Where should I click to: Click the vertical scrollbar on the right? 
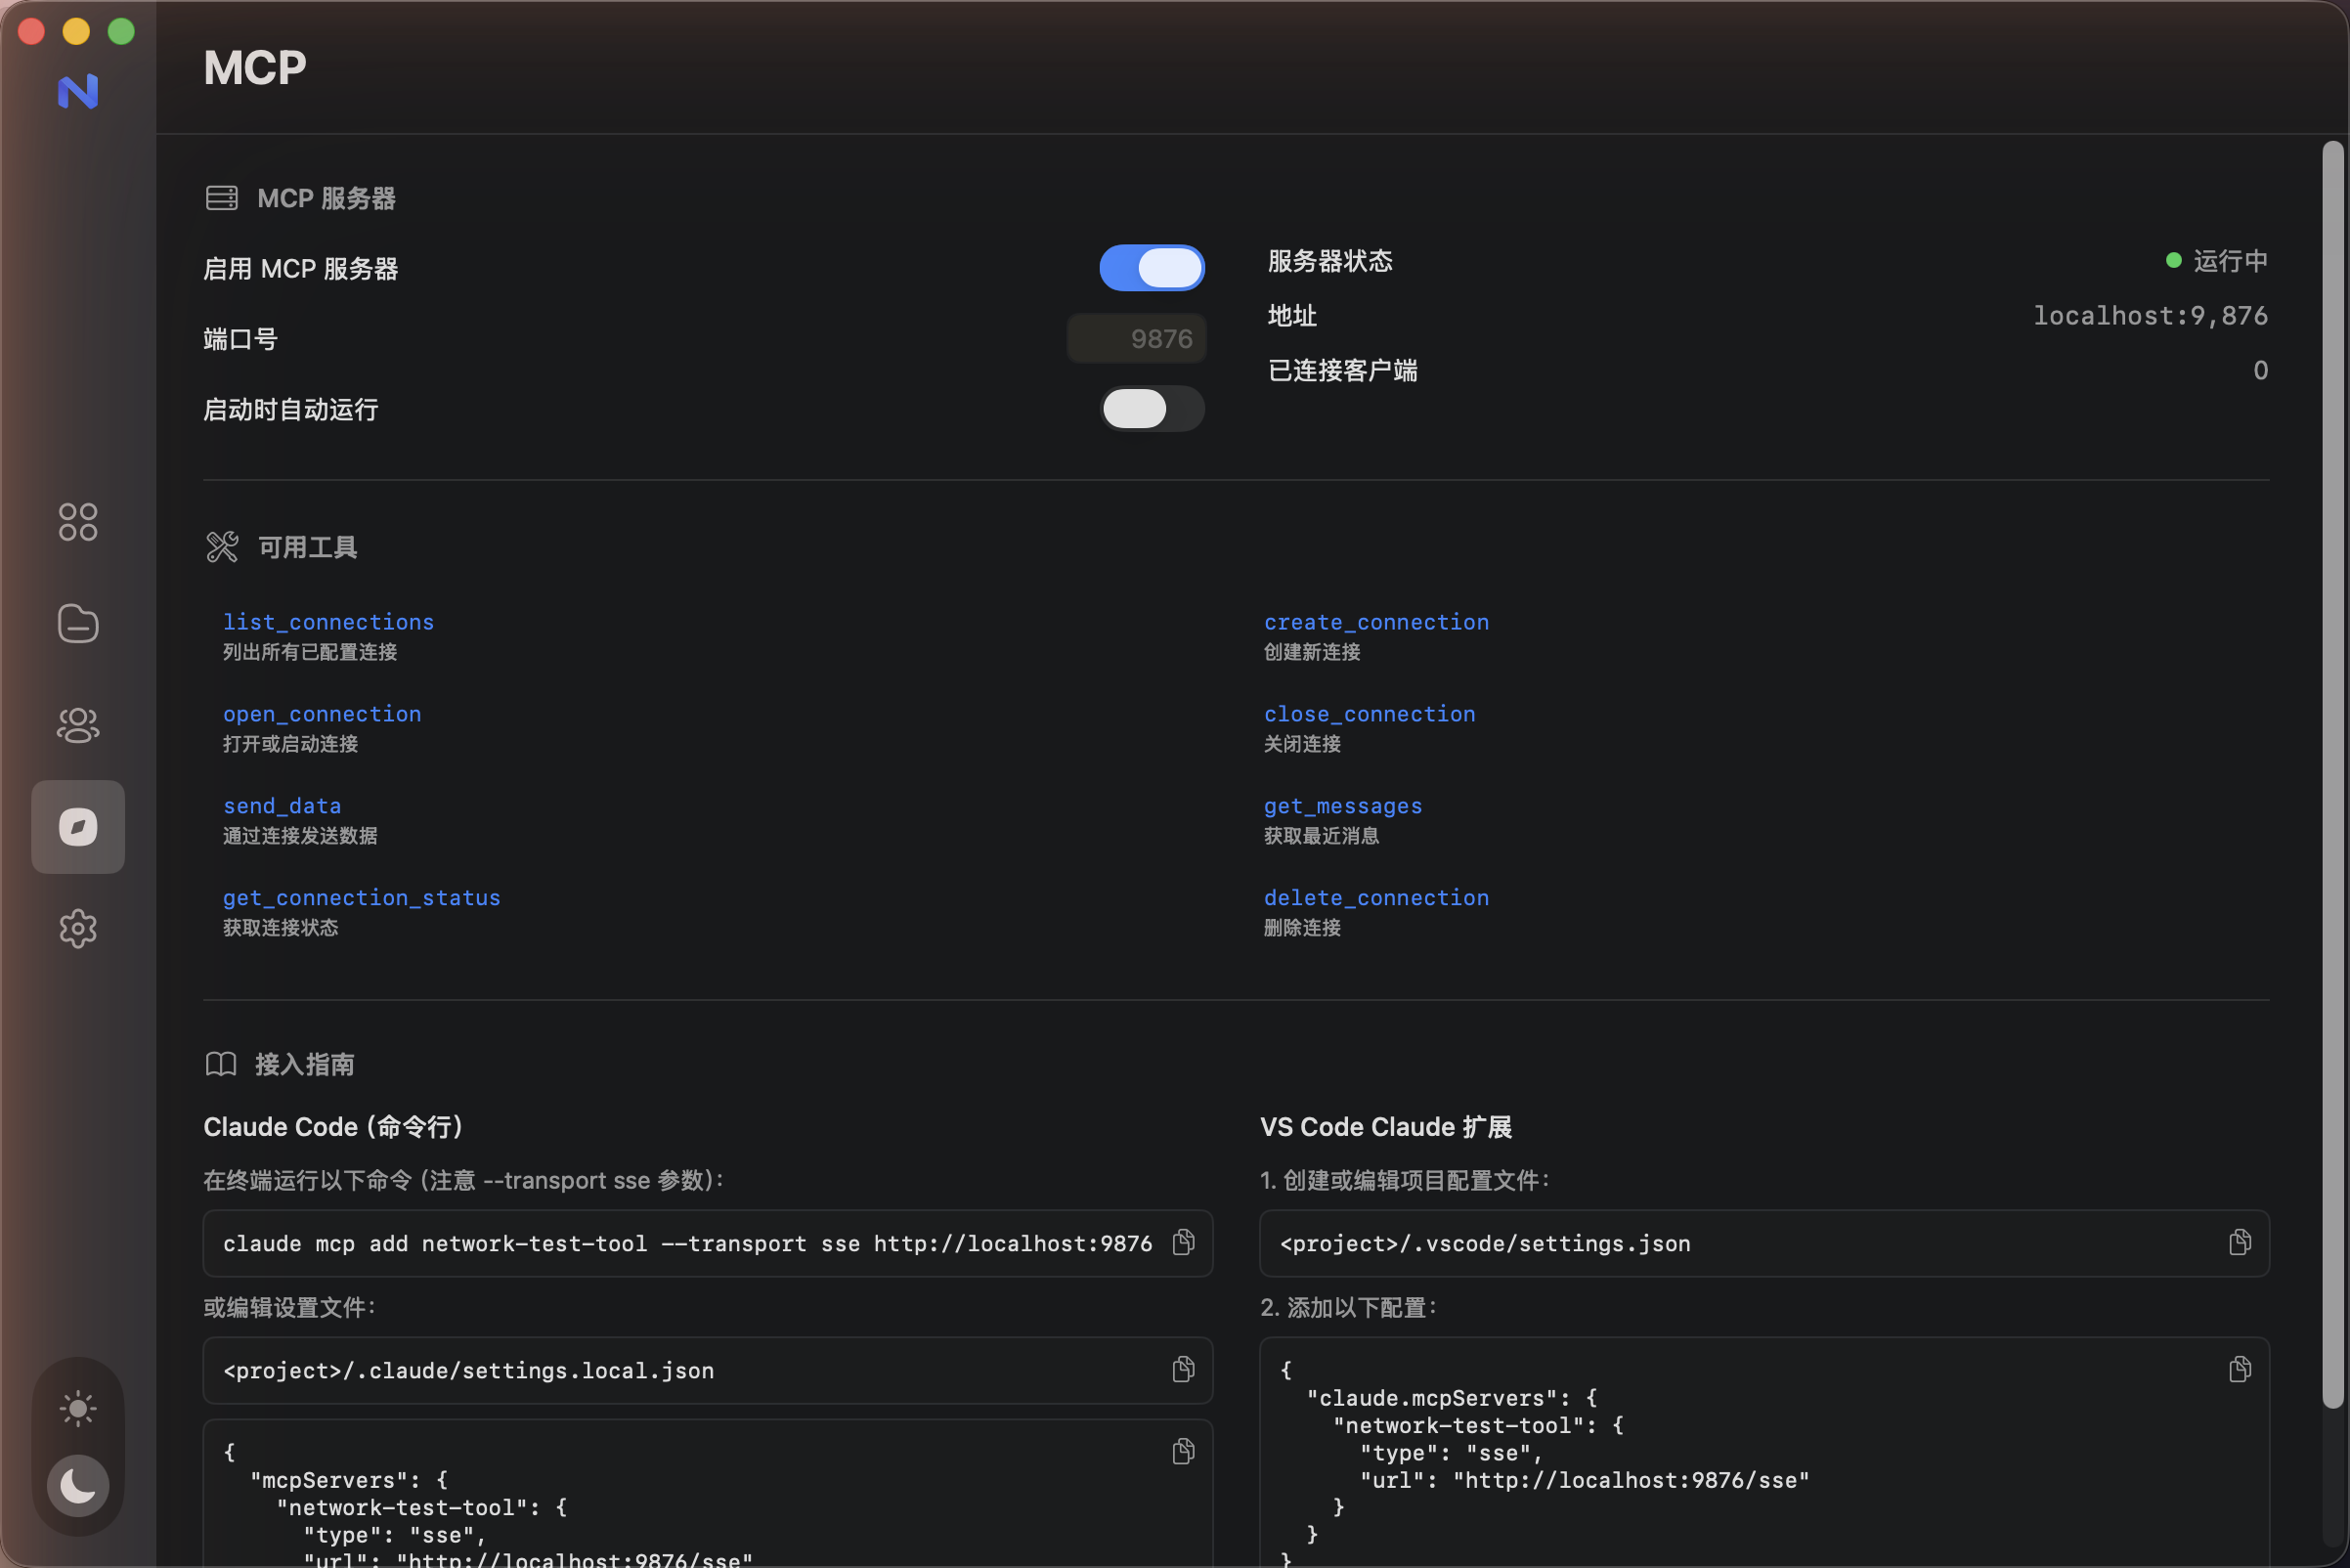click(x=2333, y=775)
